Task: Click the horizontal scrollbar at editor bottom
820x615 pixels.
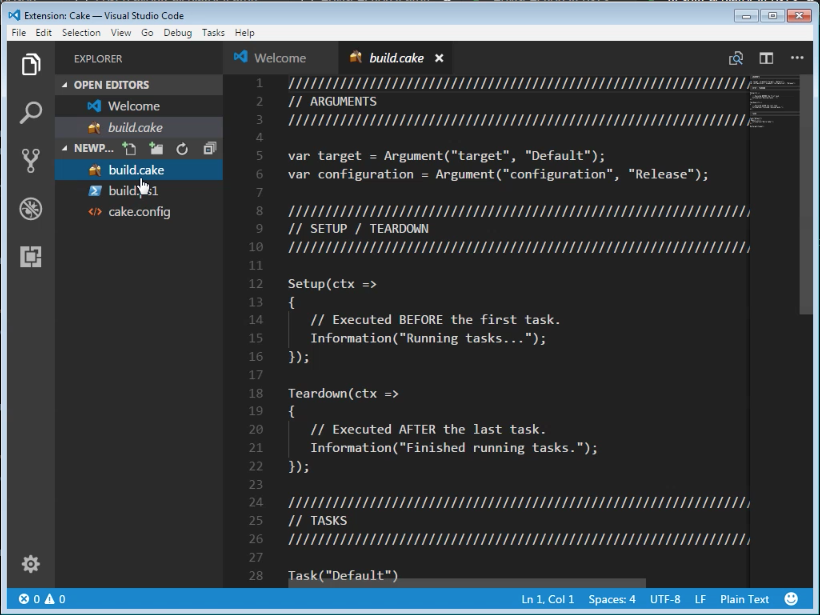Action: 466,583
